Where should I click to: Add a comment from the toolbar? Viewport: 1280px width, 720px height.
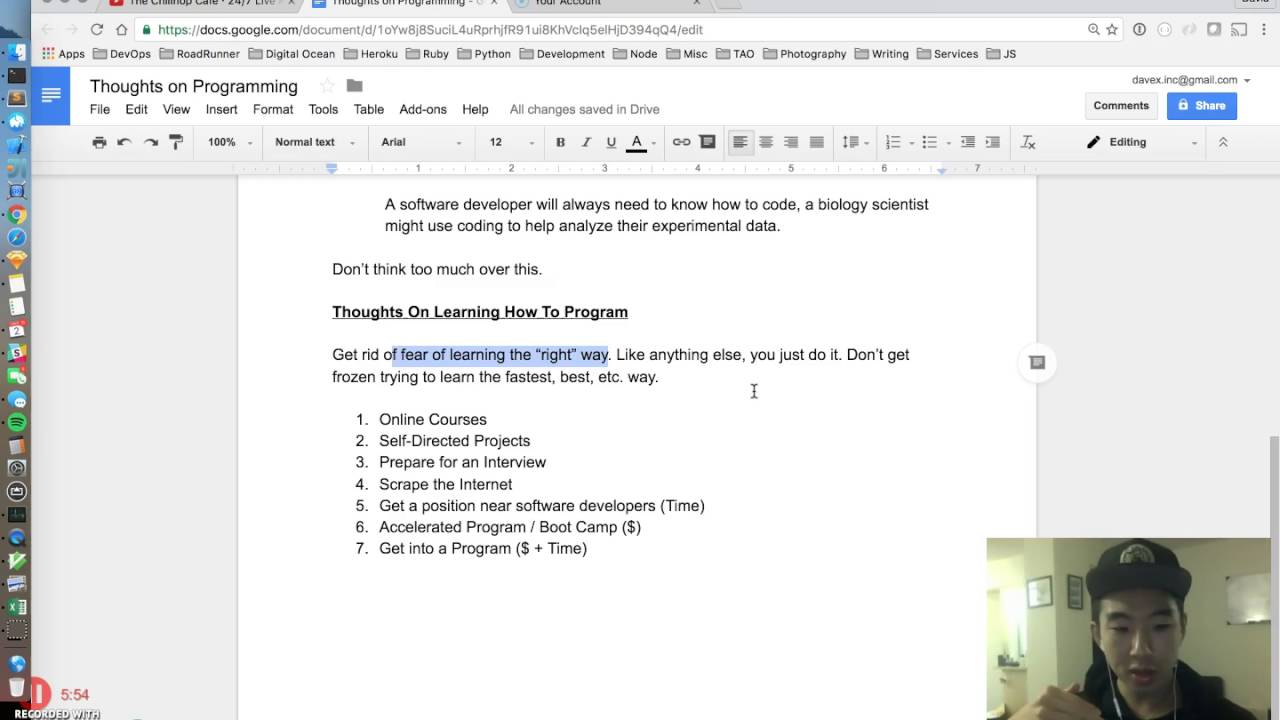(x=708, y=142)
